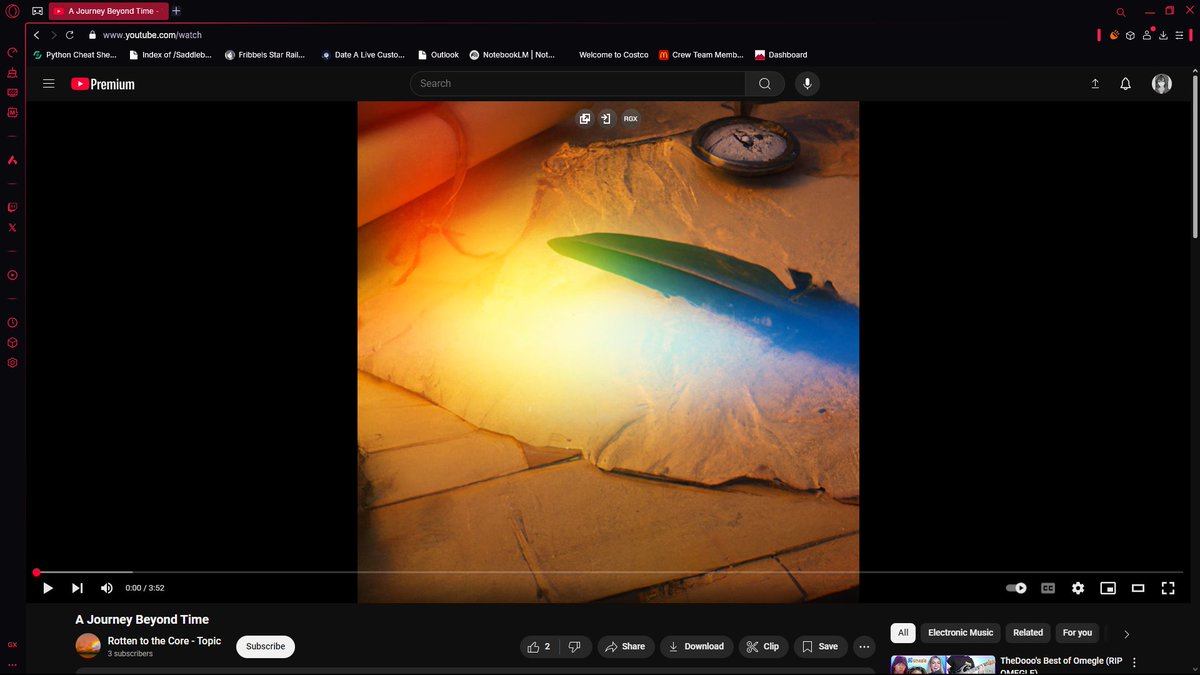Screen dimensions: 1200x675
Task: Create a clip of the video
Action: tap(763, 647)
